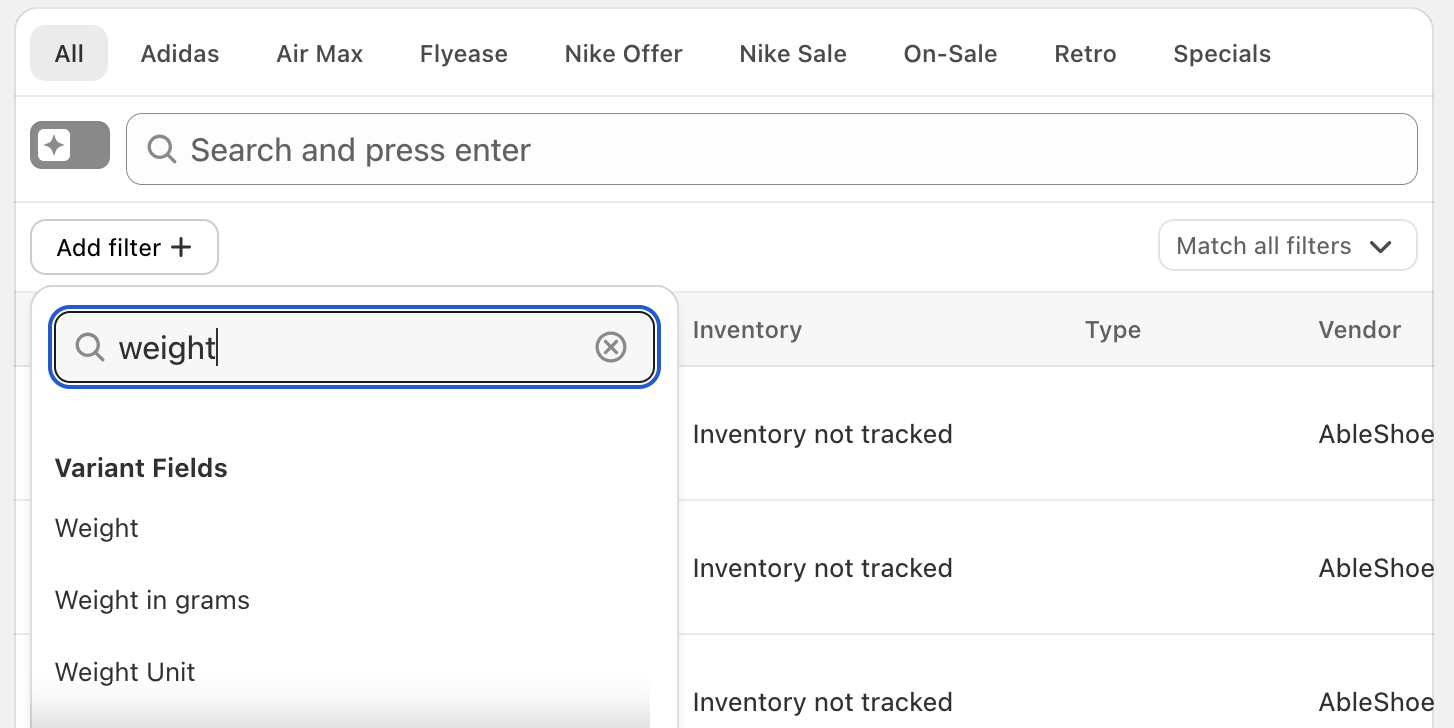Viewport: 1454px width, 728px height.
Task: Open the Nike Offer tab
Action: pos(623,54)
